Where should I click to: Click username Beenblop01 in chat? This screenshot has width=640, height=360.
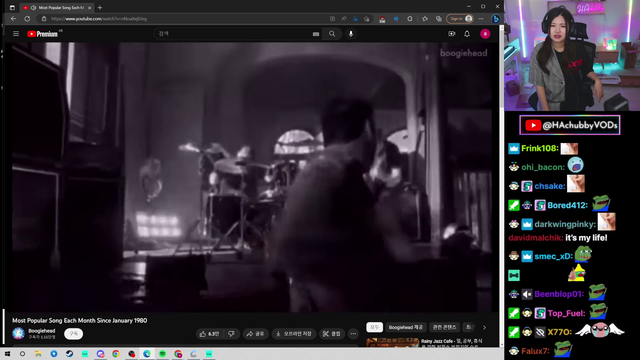pyautogui.click(x=559, y=294)
